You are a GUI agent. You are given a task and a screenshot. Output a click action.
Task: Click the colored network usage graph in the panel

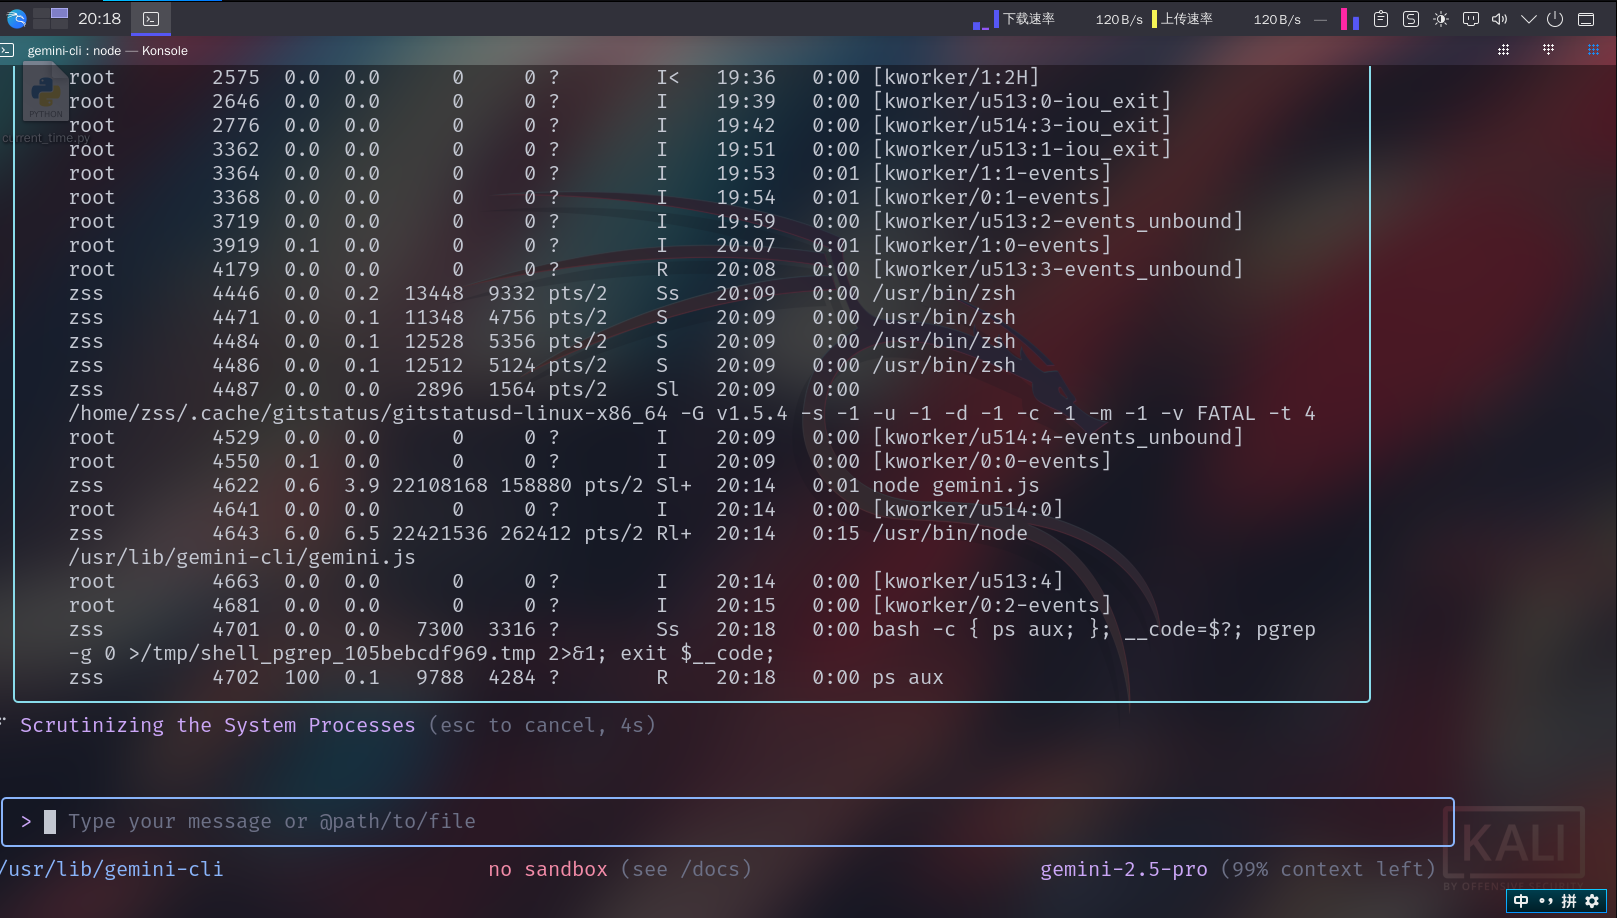pyautogui.click(x=1351, y=18)
